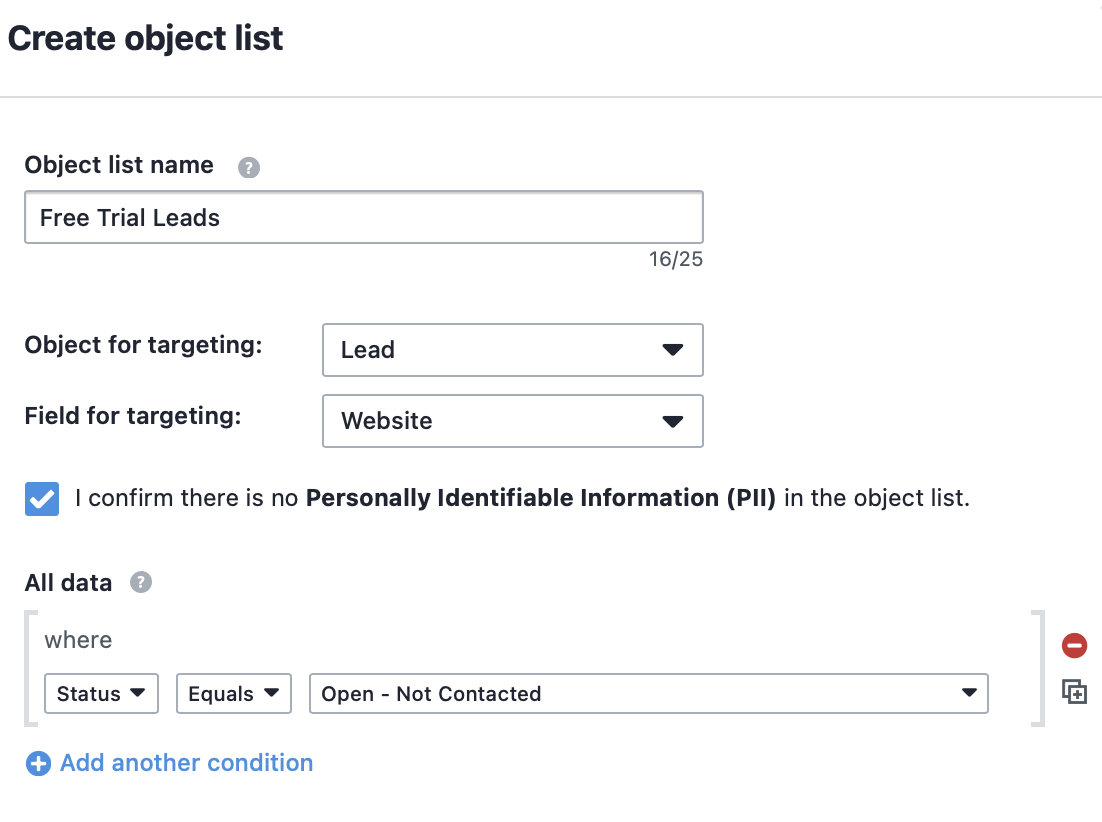
Task: Open the Object for targeting Lead dropdown
Action: 513,350
